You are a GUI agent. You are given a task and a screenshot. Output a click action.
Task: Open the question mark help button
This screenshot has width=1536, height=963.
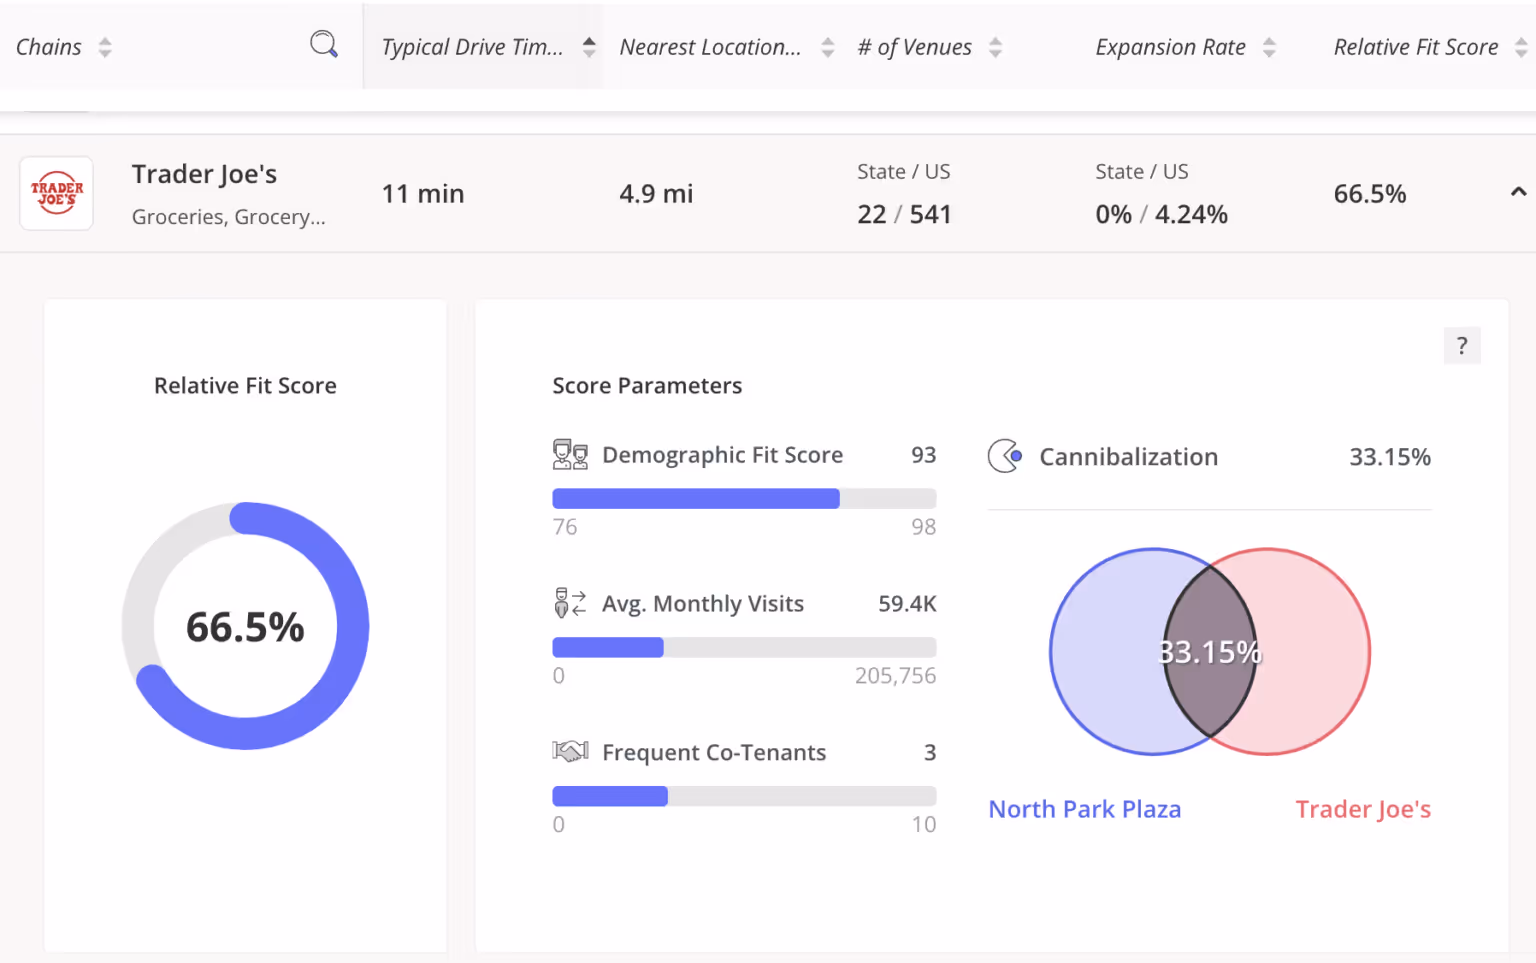coord(1462,346)
